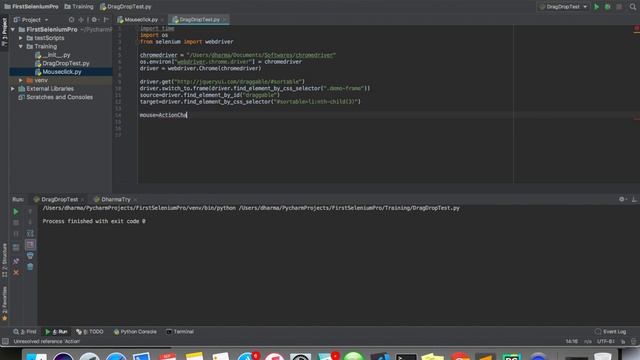Hide the Project panel with hide icon
This screenshot has height=360, width=640.
[x=106, y=20]
